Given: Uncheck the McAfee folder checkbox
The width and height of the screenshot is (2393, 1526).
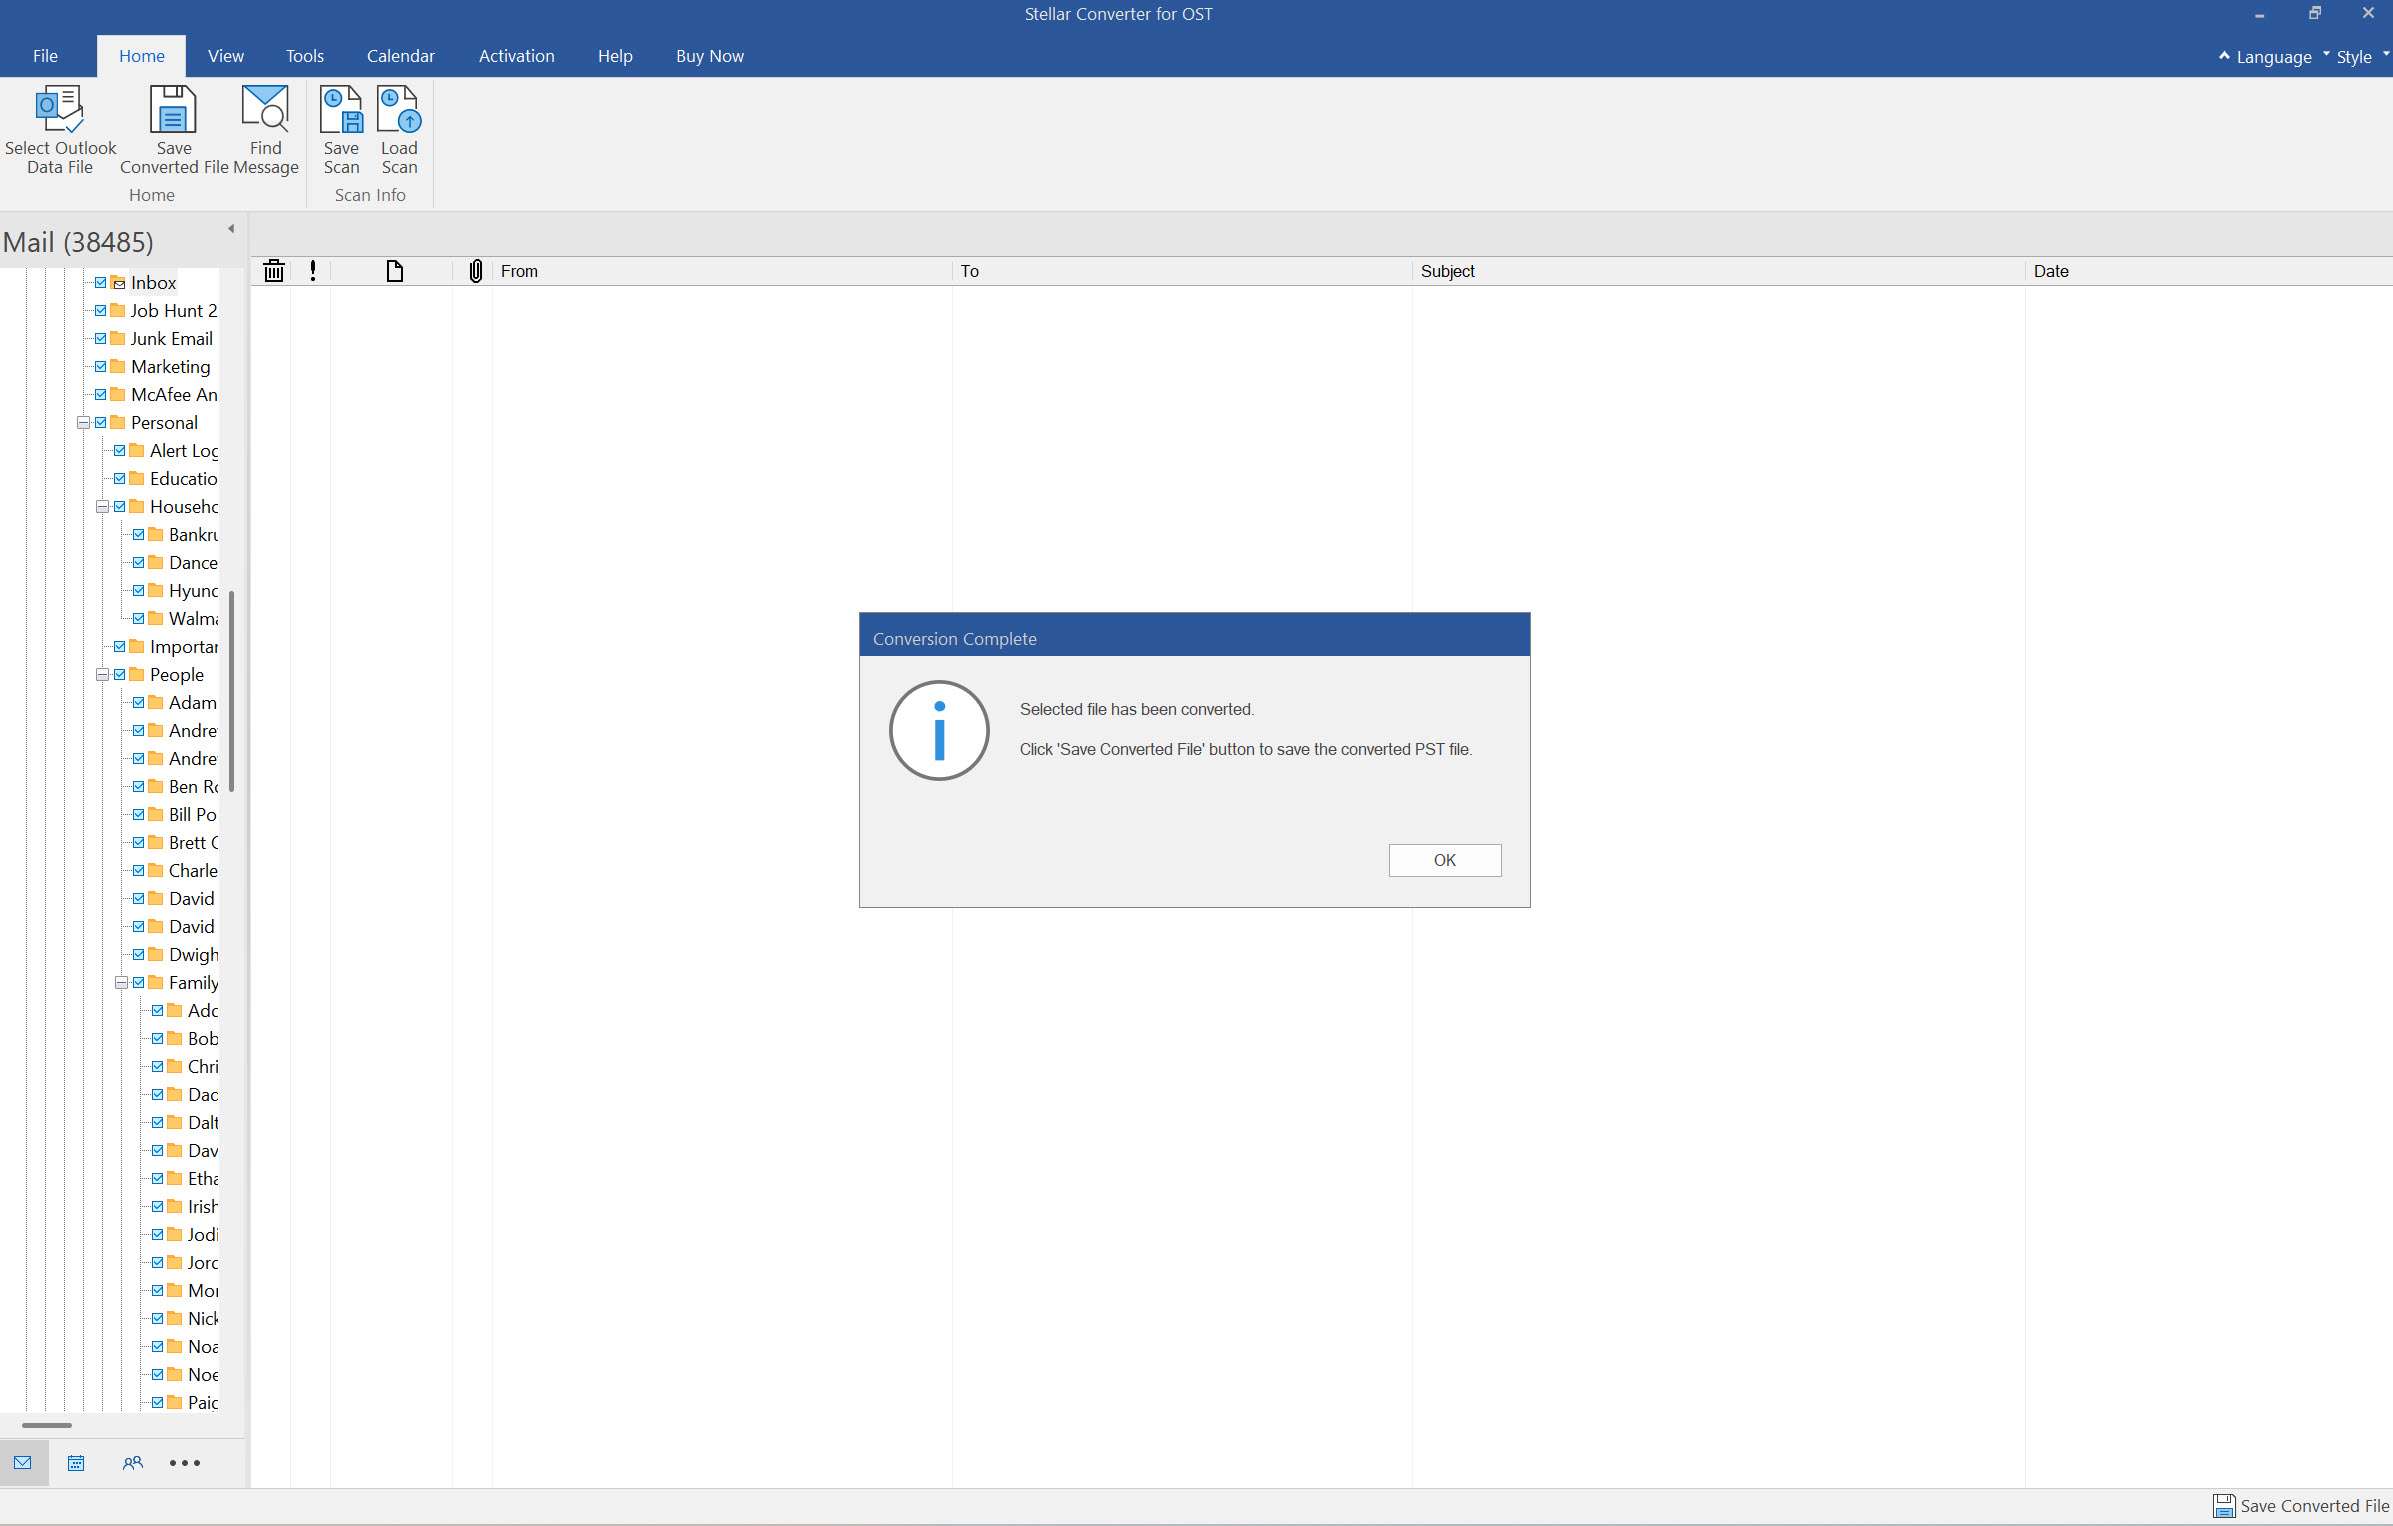Looking at the screenshot, I should click(x=100, y=395).
